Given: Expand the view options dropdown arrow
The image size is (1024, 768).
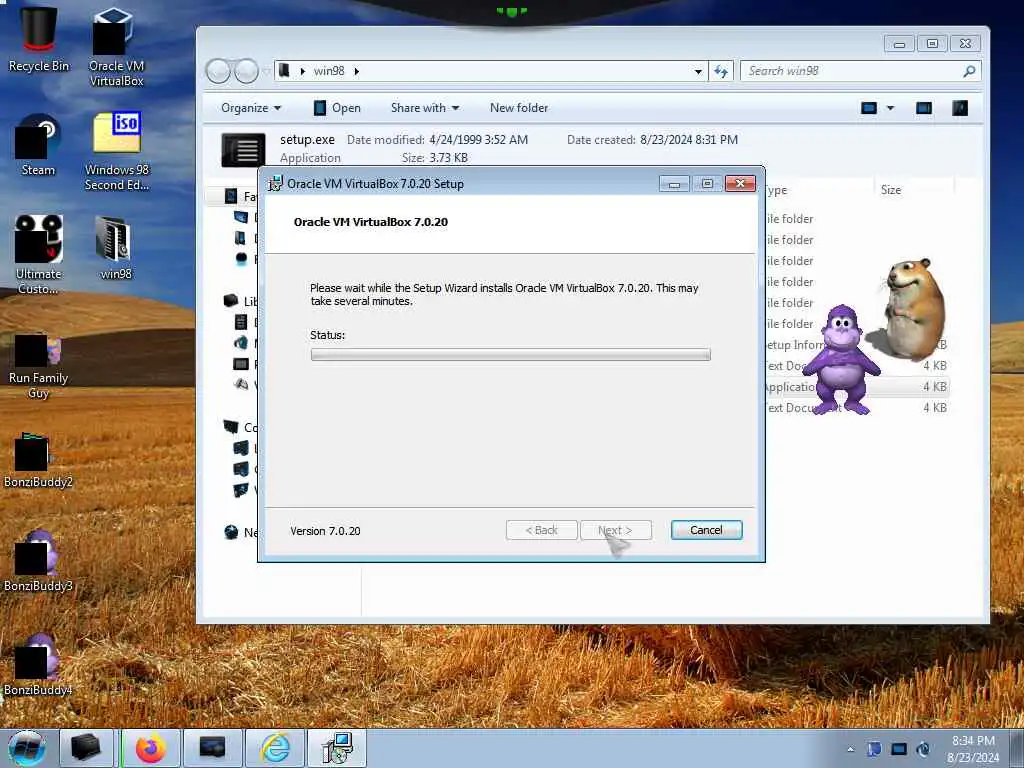Looking at the screenshot, I should (x=890, y=108).
